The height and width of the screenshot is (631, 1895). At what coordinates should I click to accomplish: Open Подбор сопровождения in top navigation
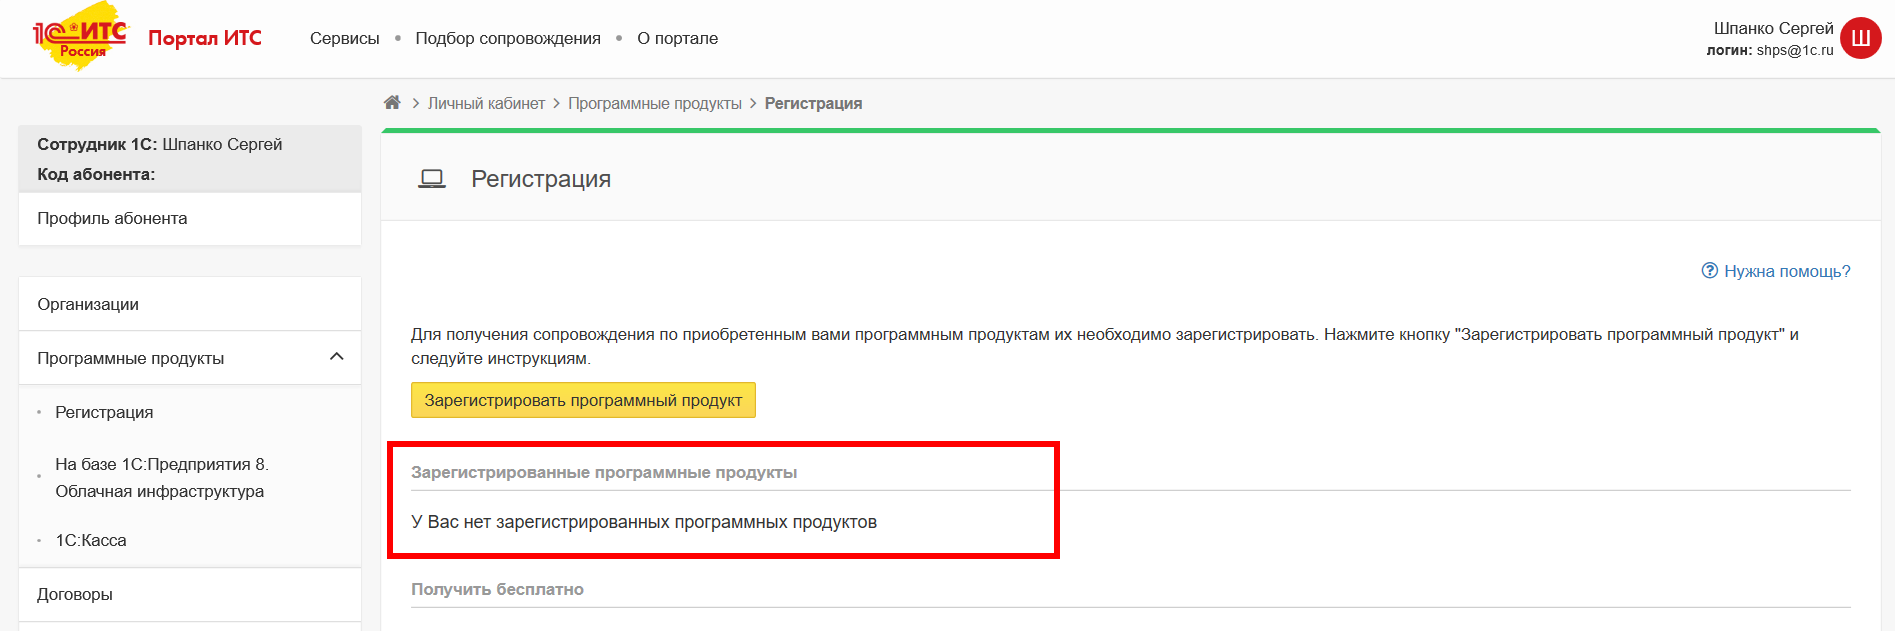tap(508, 38)
